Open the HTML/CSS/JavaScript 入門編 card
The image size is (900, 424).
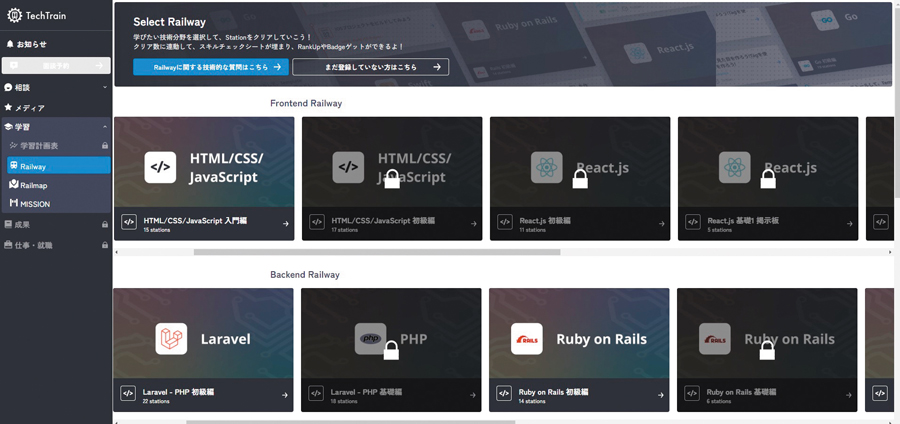204,178
